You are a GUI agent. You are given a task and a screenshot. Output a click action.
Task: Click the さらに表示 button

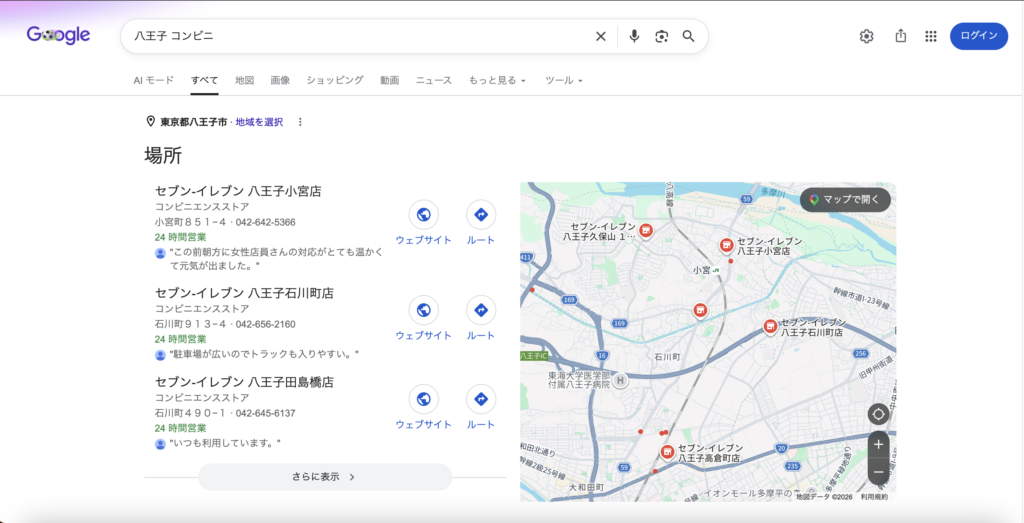[325, 477]
